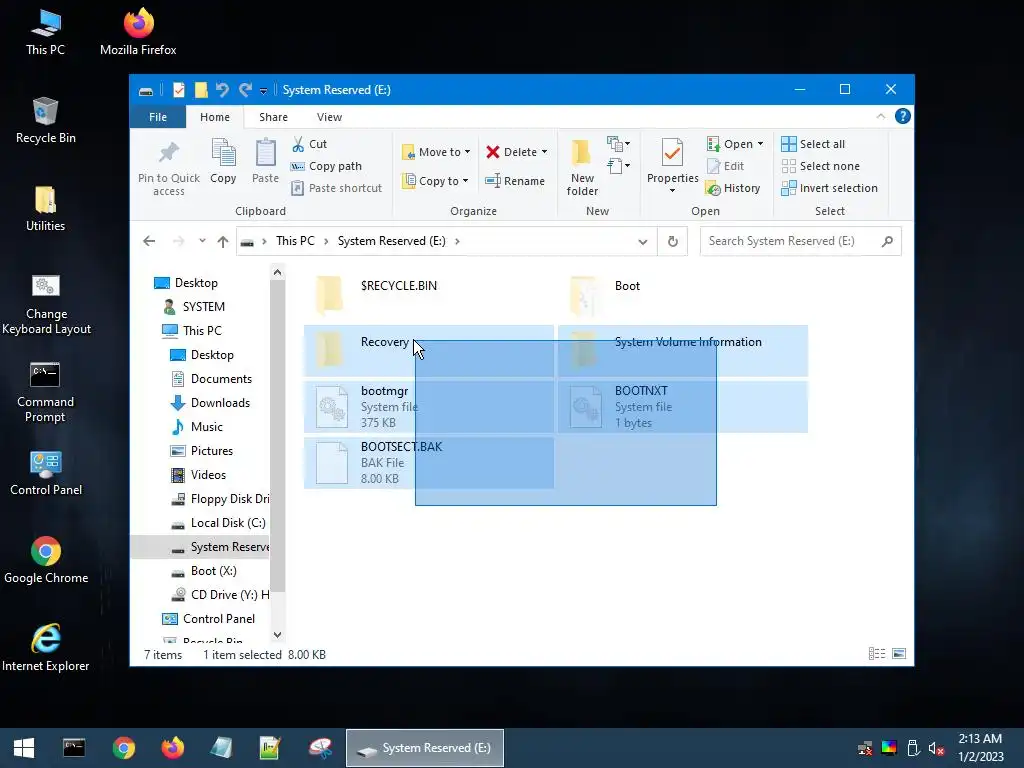
Task: Click Select none
Action: pyautogui.click(x=821, y=166)
